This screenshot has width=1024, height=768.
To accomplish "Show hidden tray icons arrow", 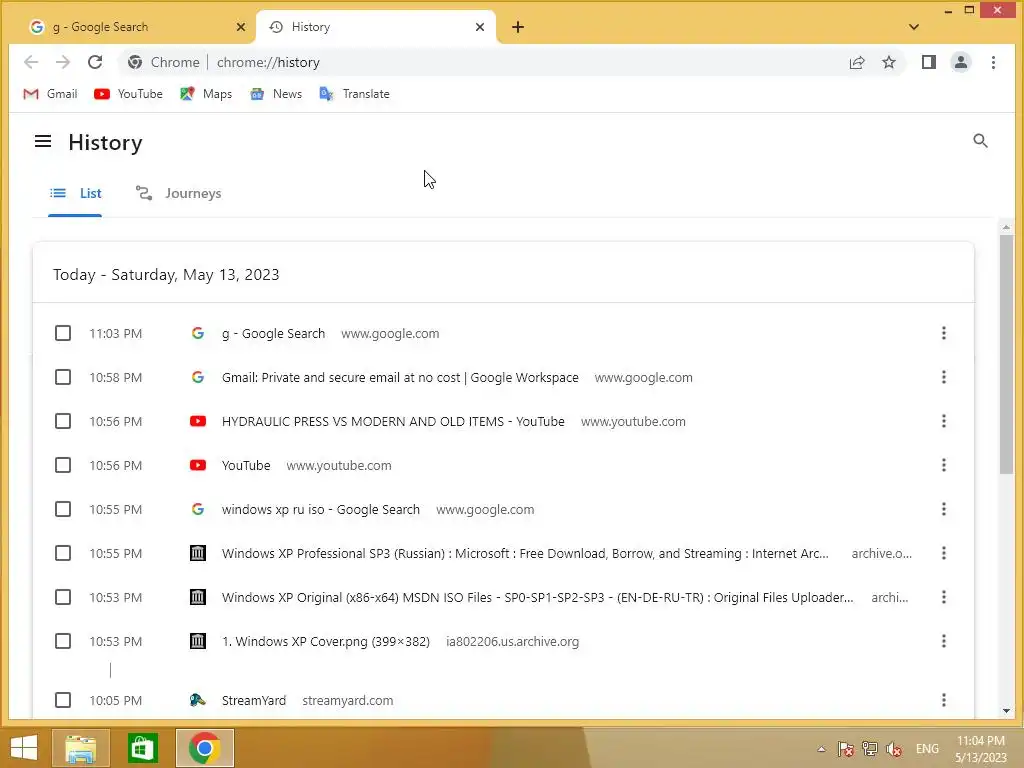I will point(822,749).
